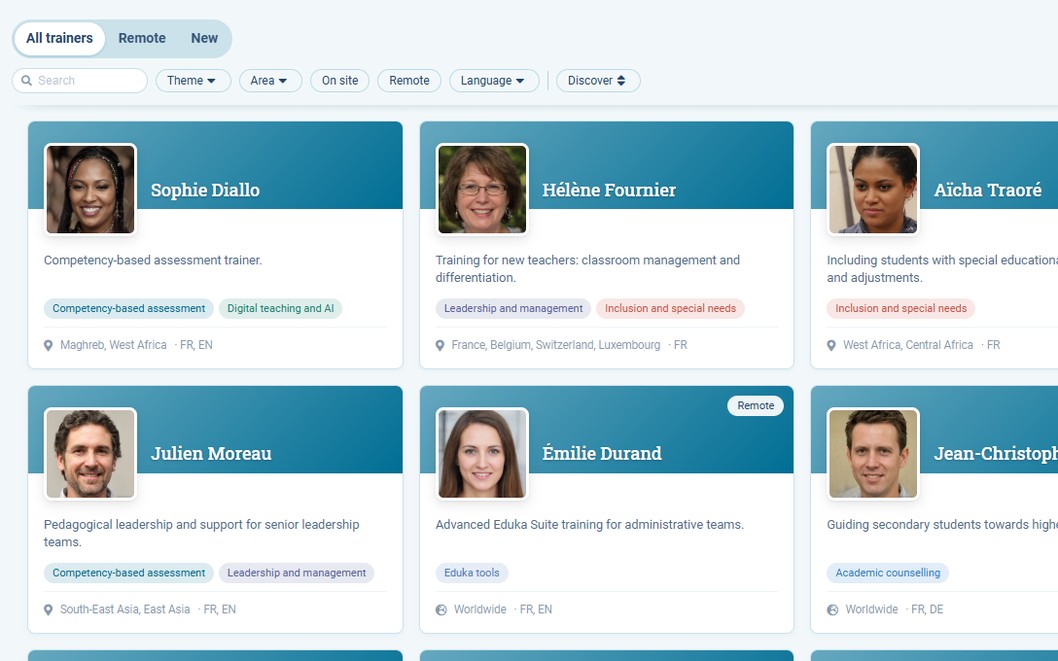
Task: Click the search magnifier icon
Action: point(26,80)
